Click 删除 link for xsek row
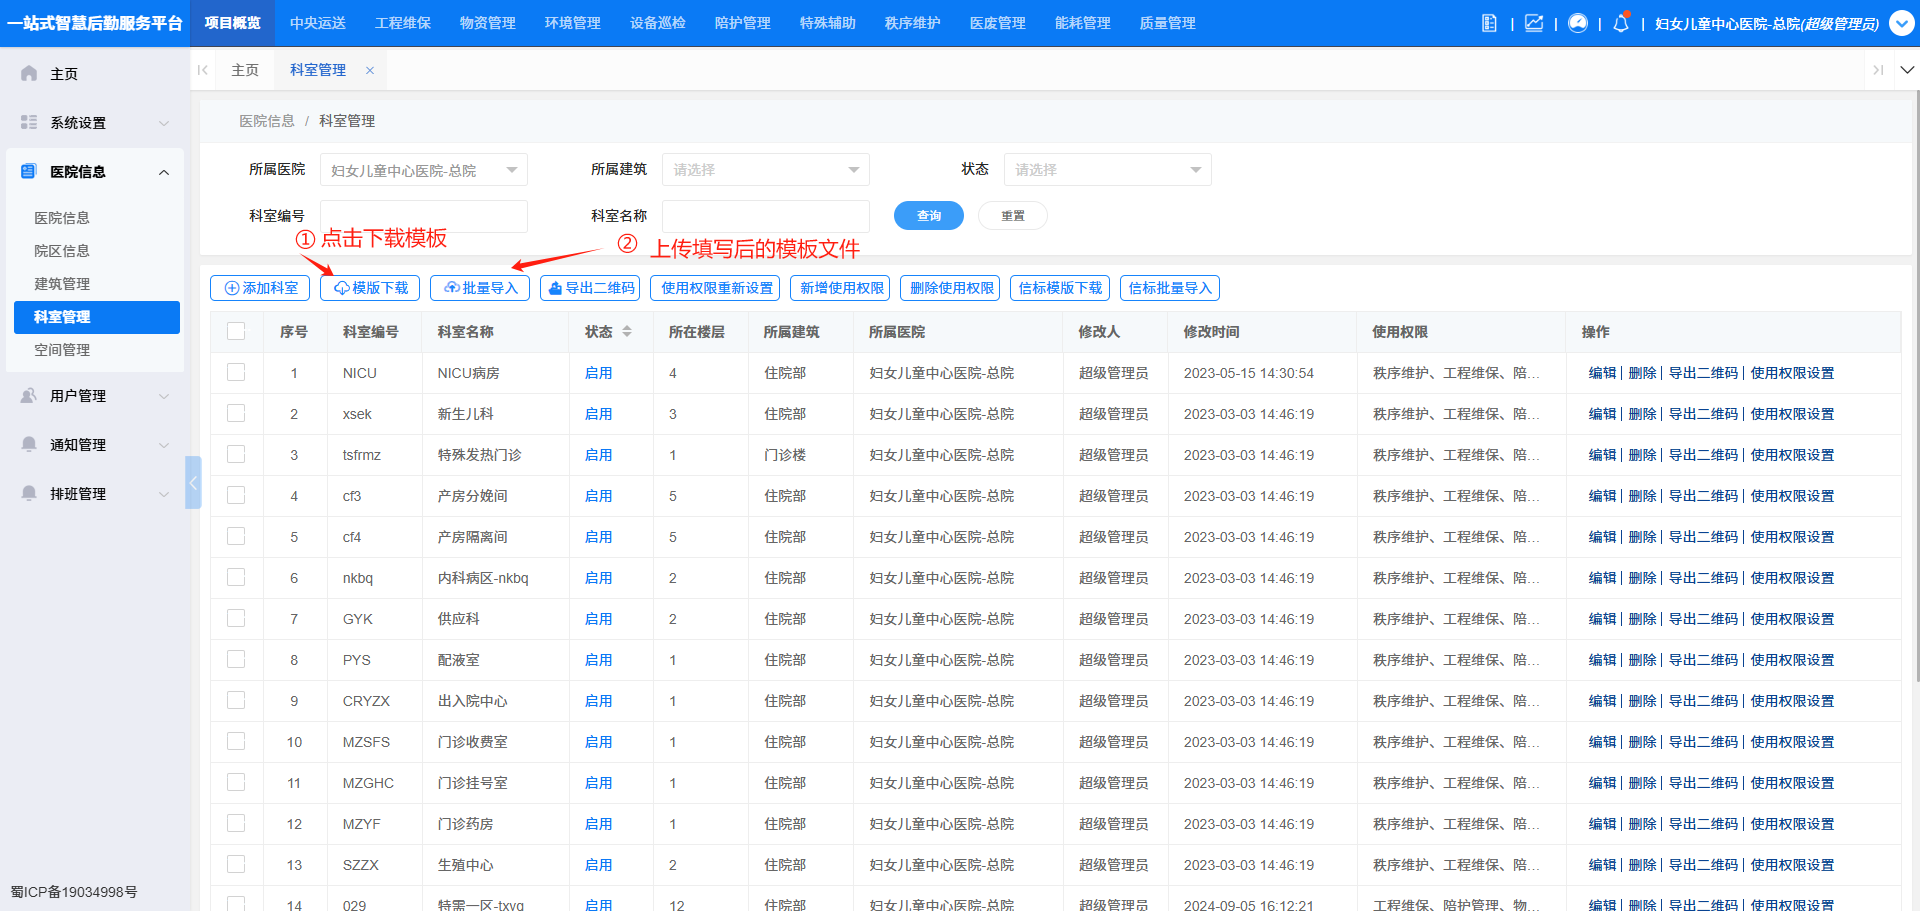 click(1642, 414)
